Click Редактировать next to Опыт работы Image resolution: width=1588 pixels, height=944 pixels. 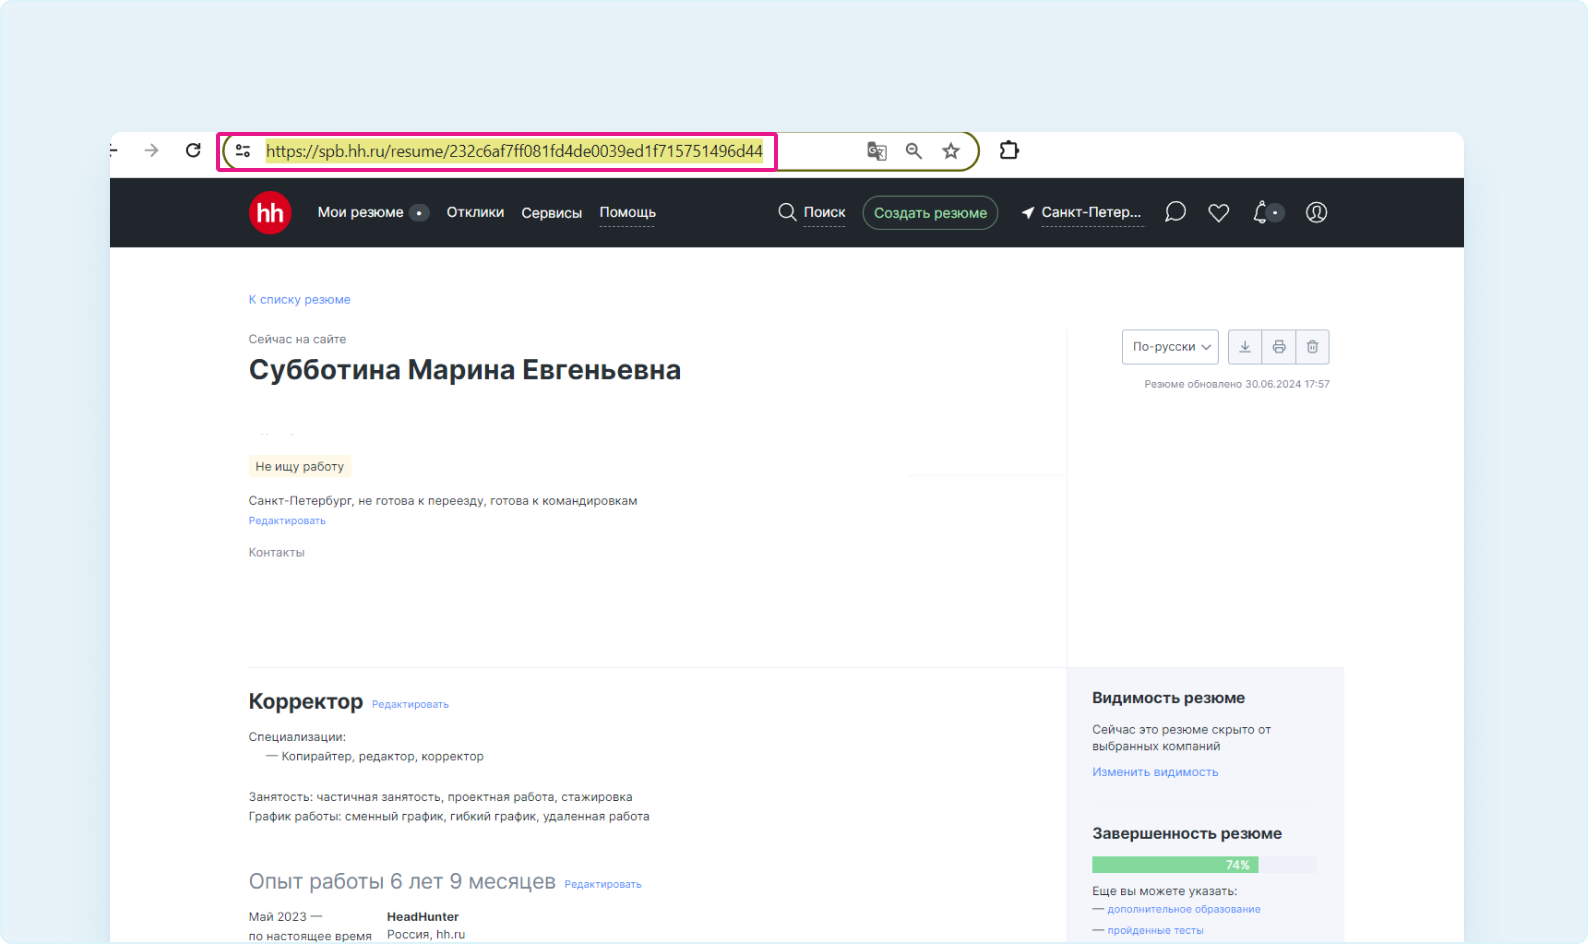click(603, 884)
